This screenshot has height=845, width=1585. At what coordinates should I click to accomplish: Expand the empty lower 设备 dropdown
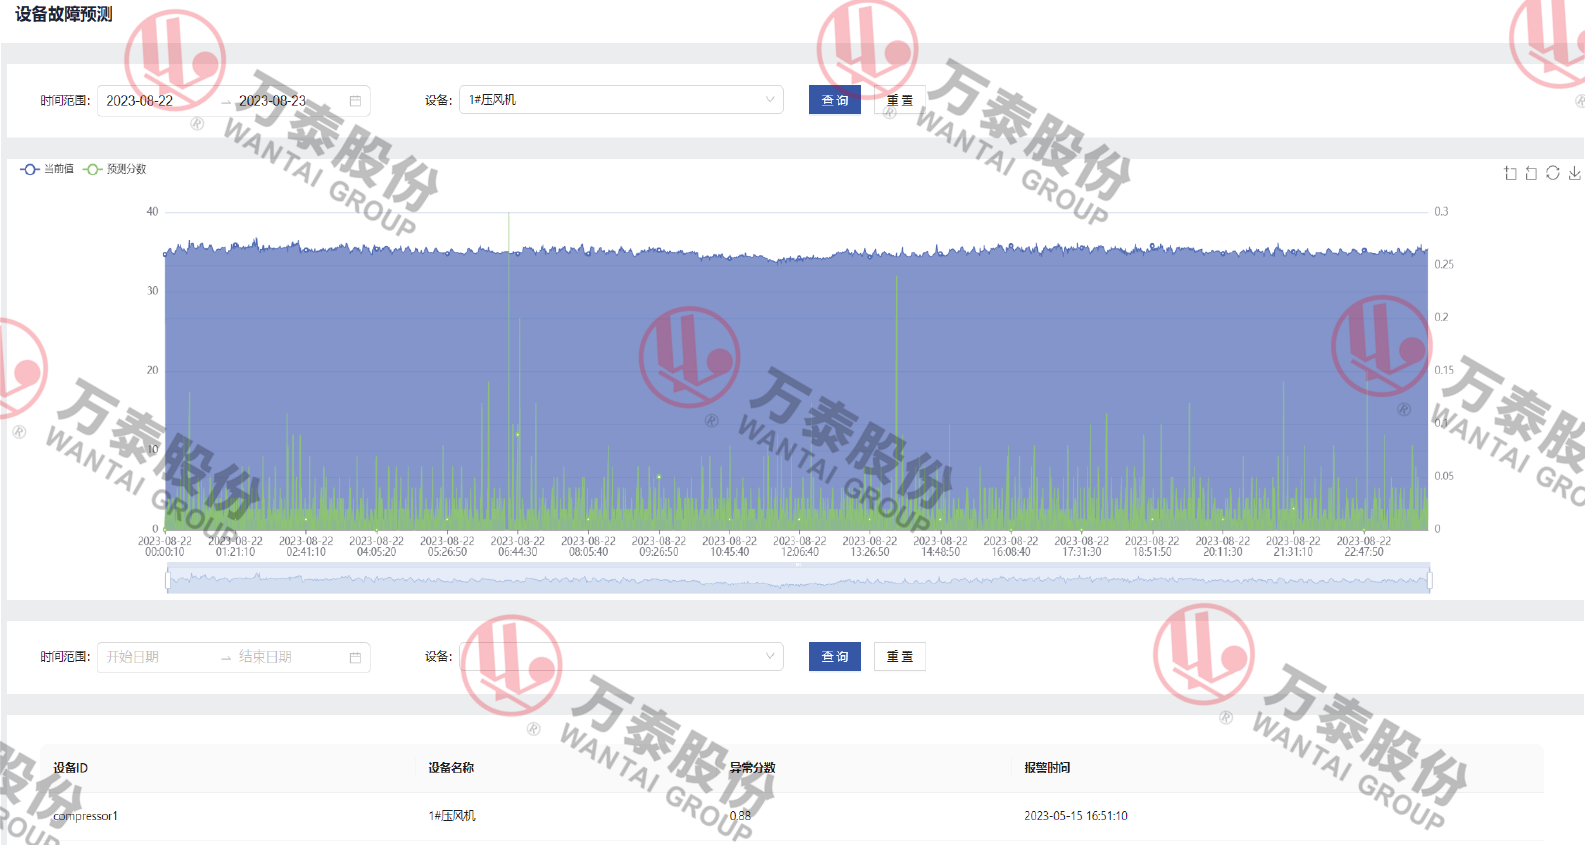tap(620, 657)
